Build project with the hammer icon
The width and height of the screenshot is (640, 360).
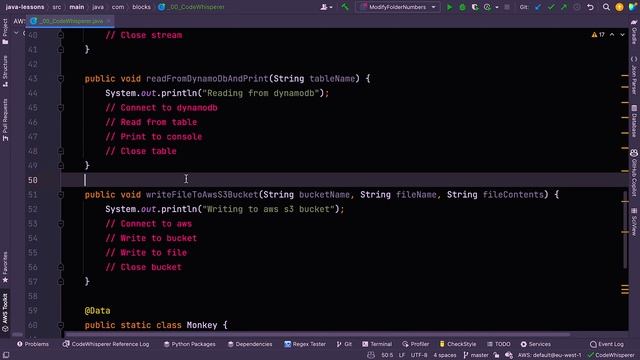pos(345,7)
